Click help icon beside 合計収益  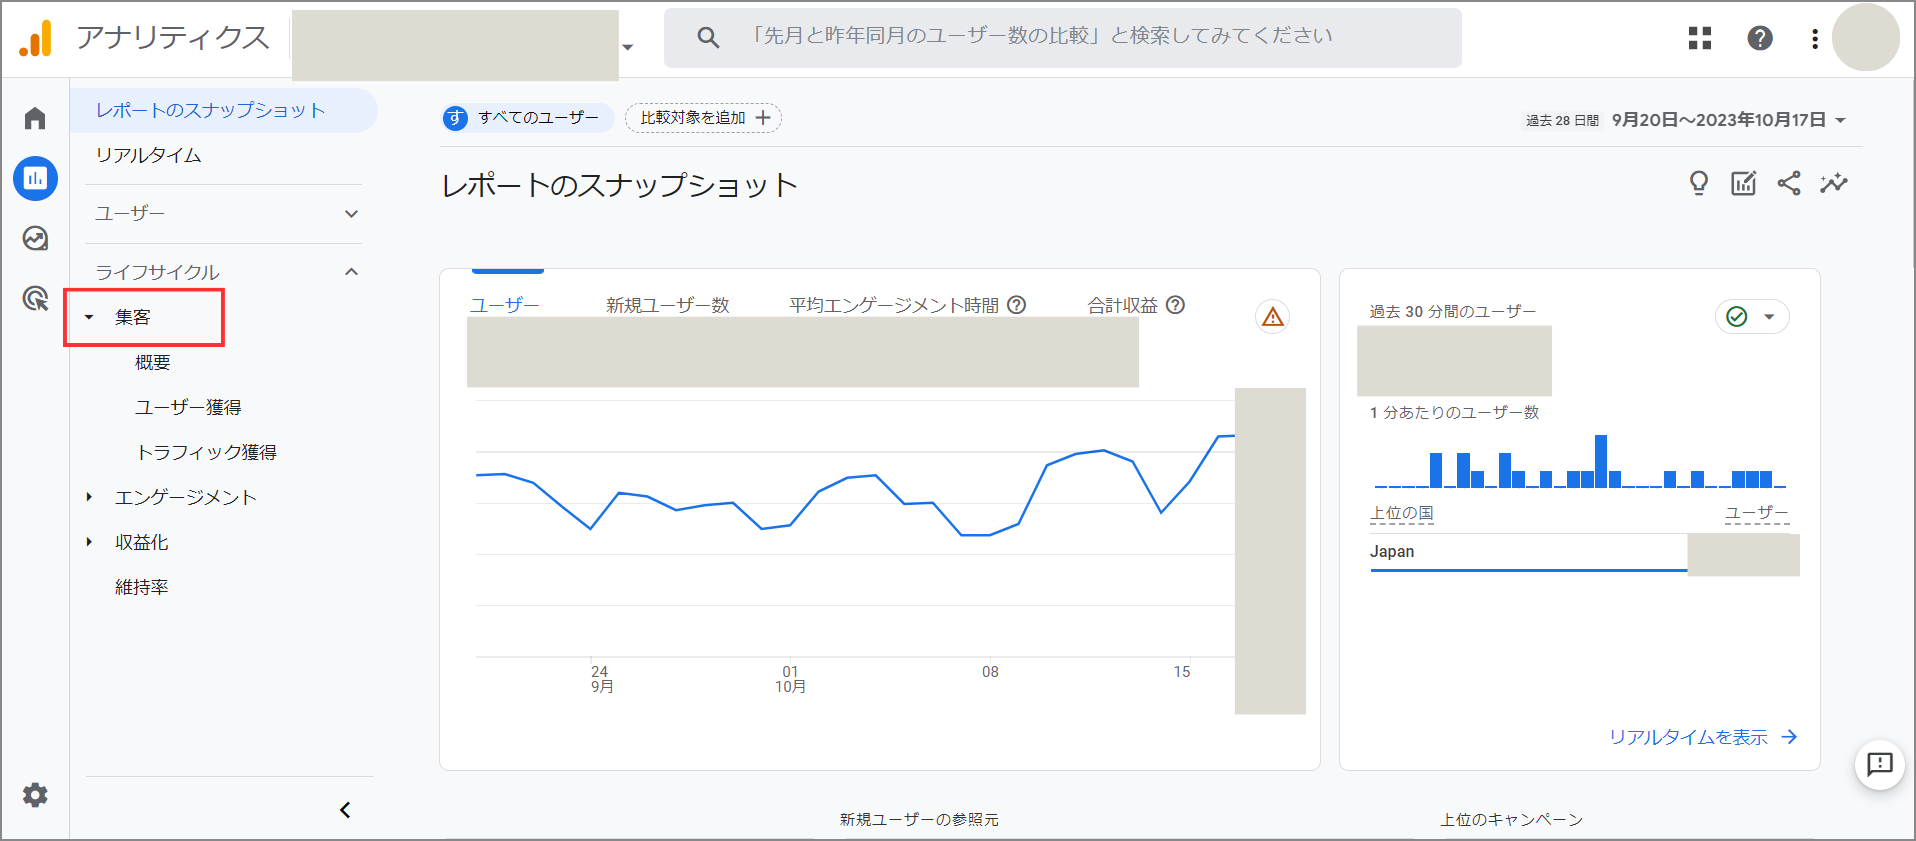(x=1176, y=305)
